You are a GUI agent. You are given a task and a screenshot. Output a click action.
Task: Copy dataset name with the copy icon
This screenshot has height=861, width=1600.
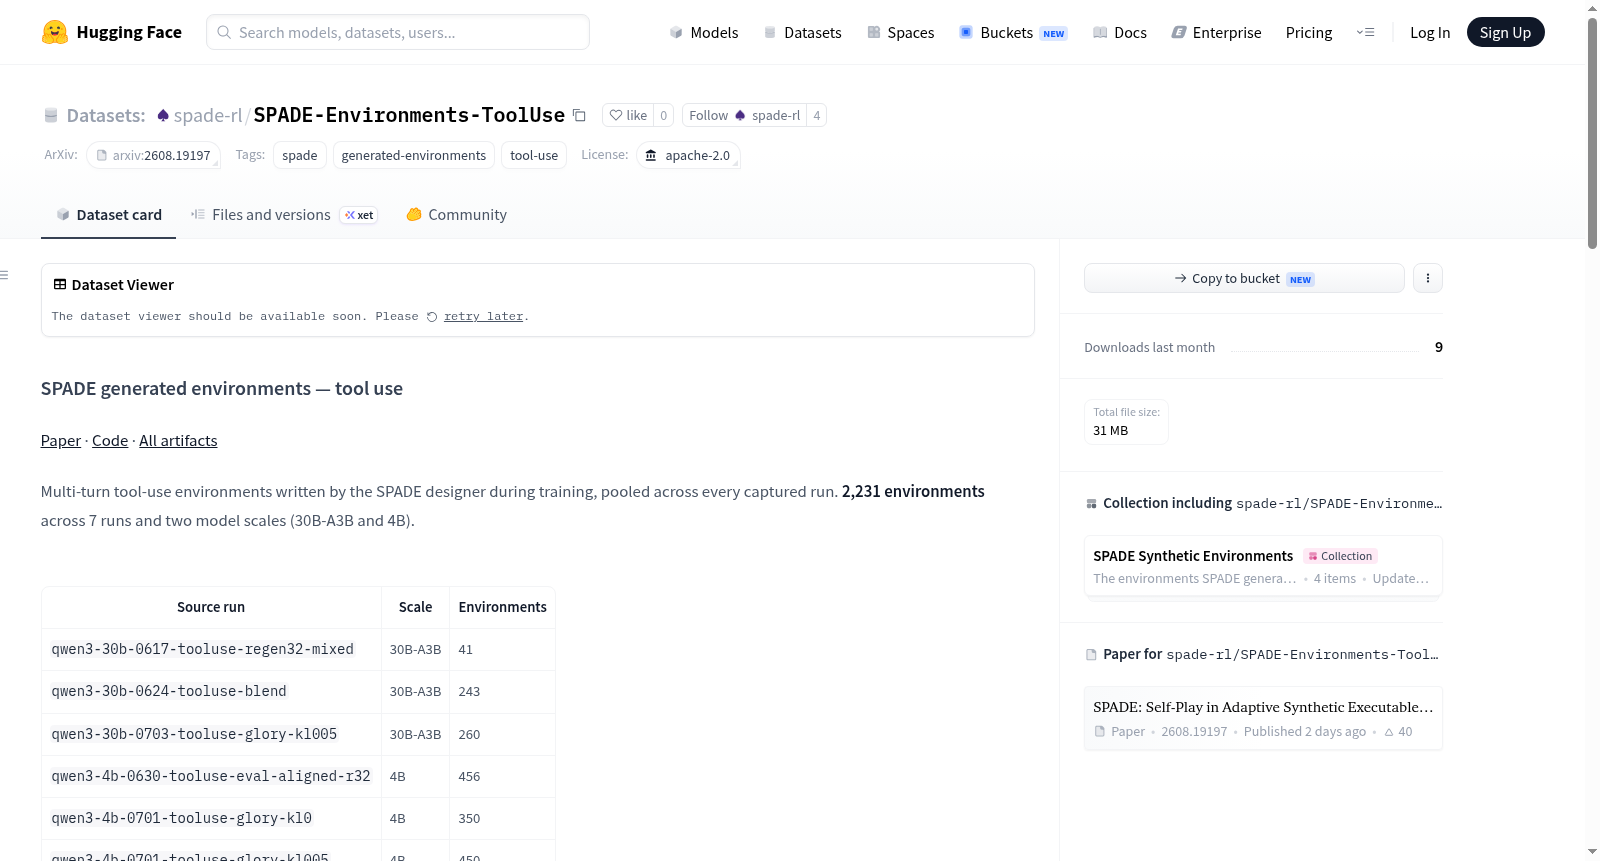tap(579, 115)
